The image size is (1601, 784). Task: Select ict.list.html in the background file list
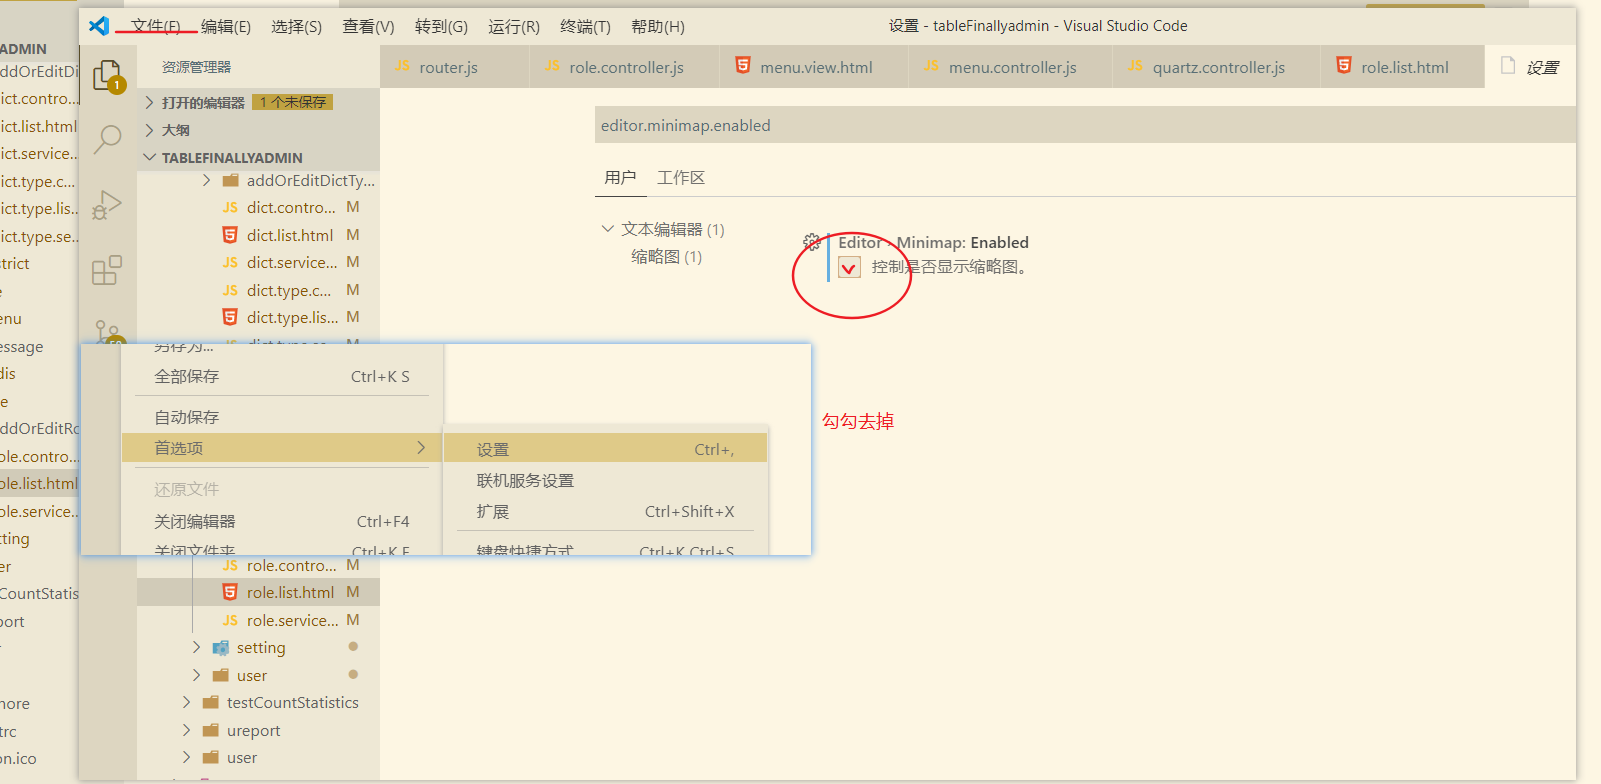38,126
